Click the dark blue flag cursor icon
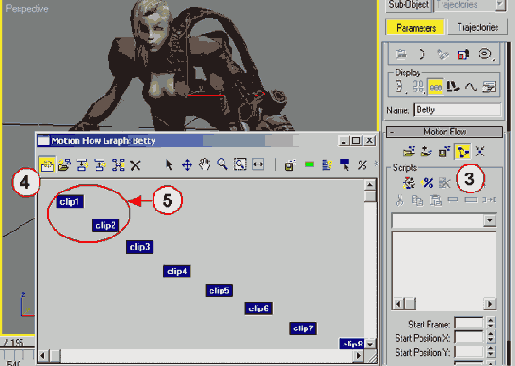Viewport: 515px width, 366px height. pyautogui.click(x=345, y=165)
